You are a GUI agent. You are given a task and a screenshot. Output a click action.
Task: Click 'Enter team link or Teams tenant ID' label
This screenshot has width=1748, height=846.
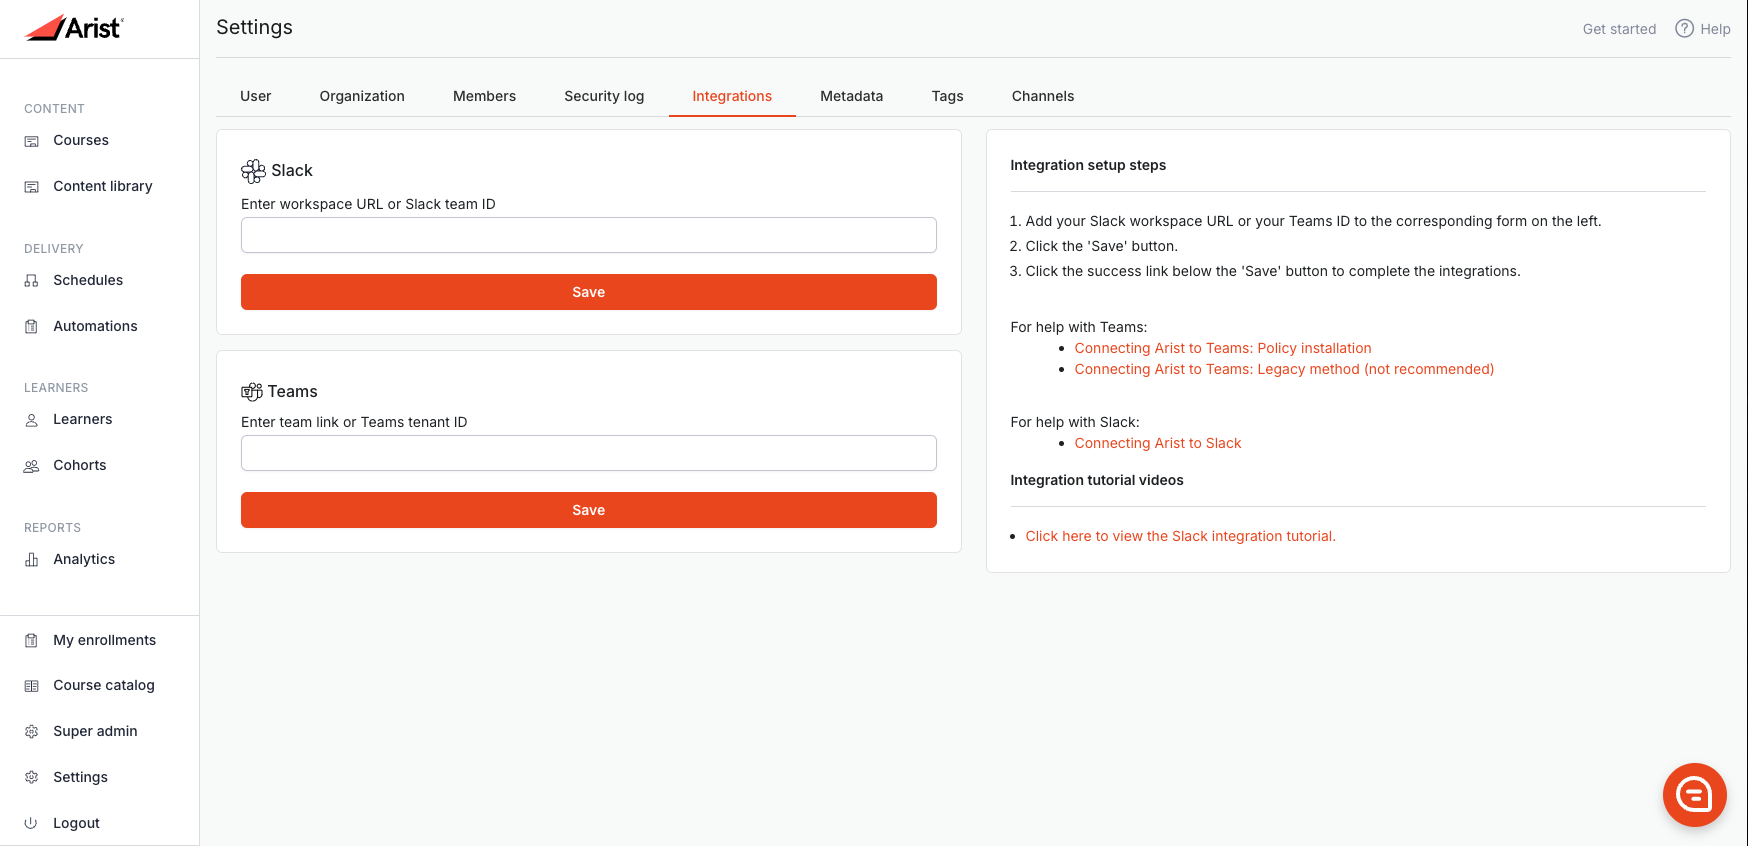pyautogui.click(x=354, y=422)
